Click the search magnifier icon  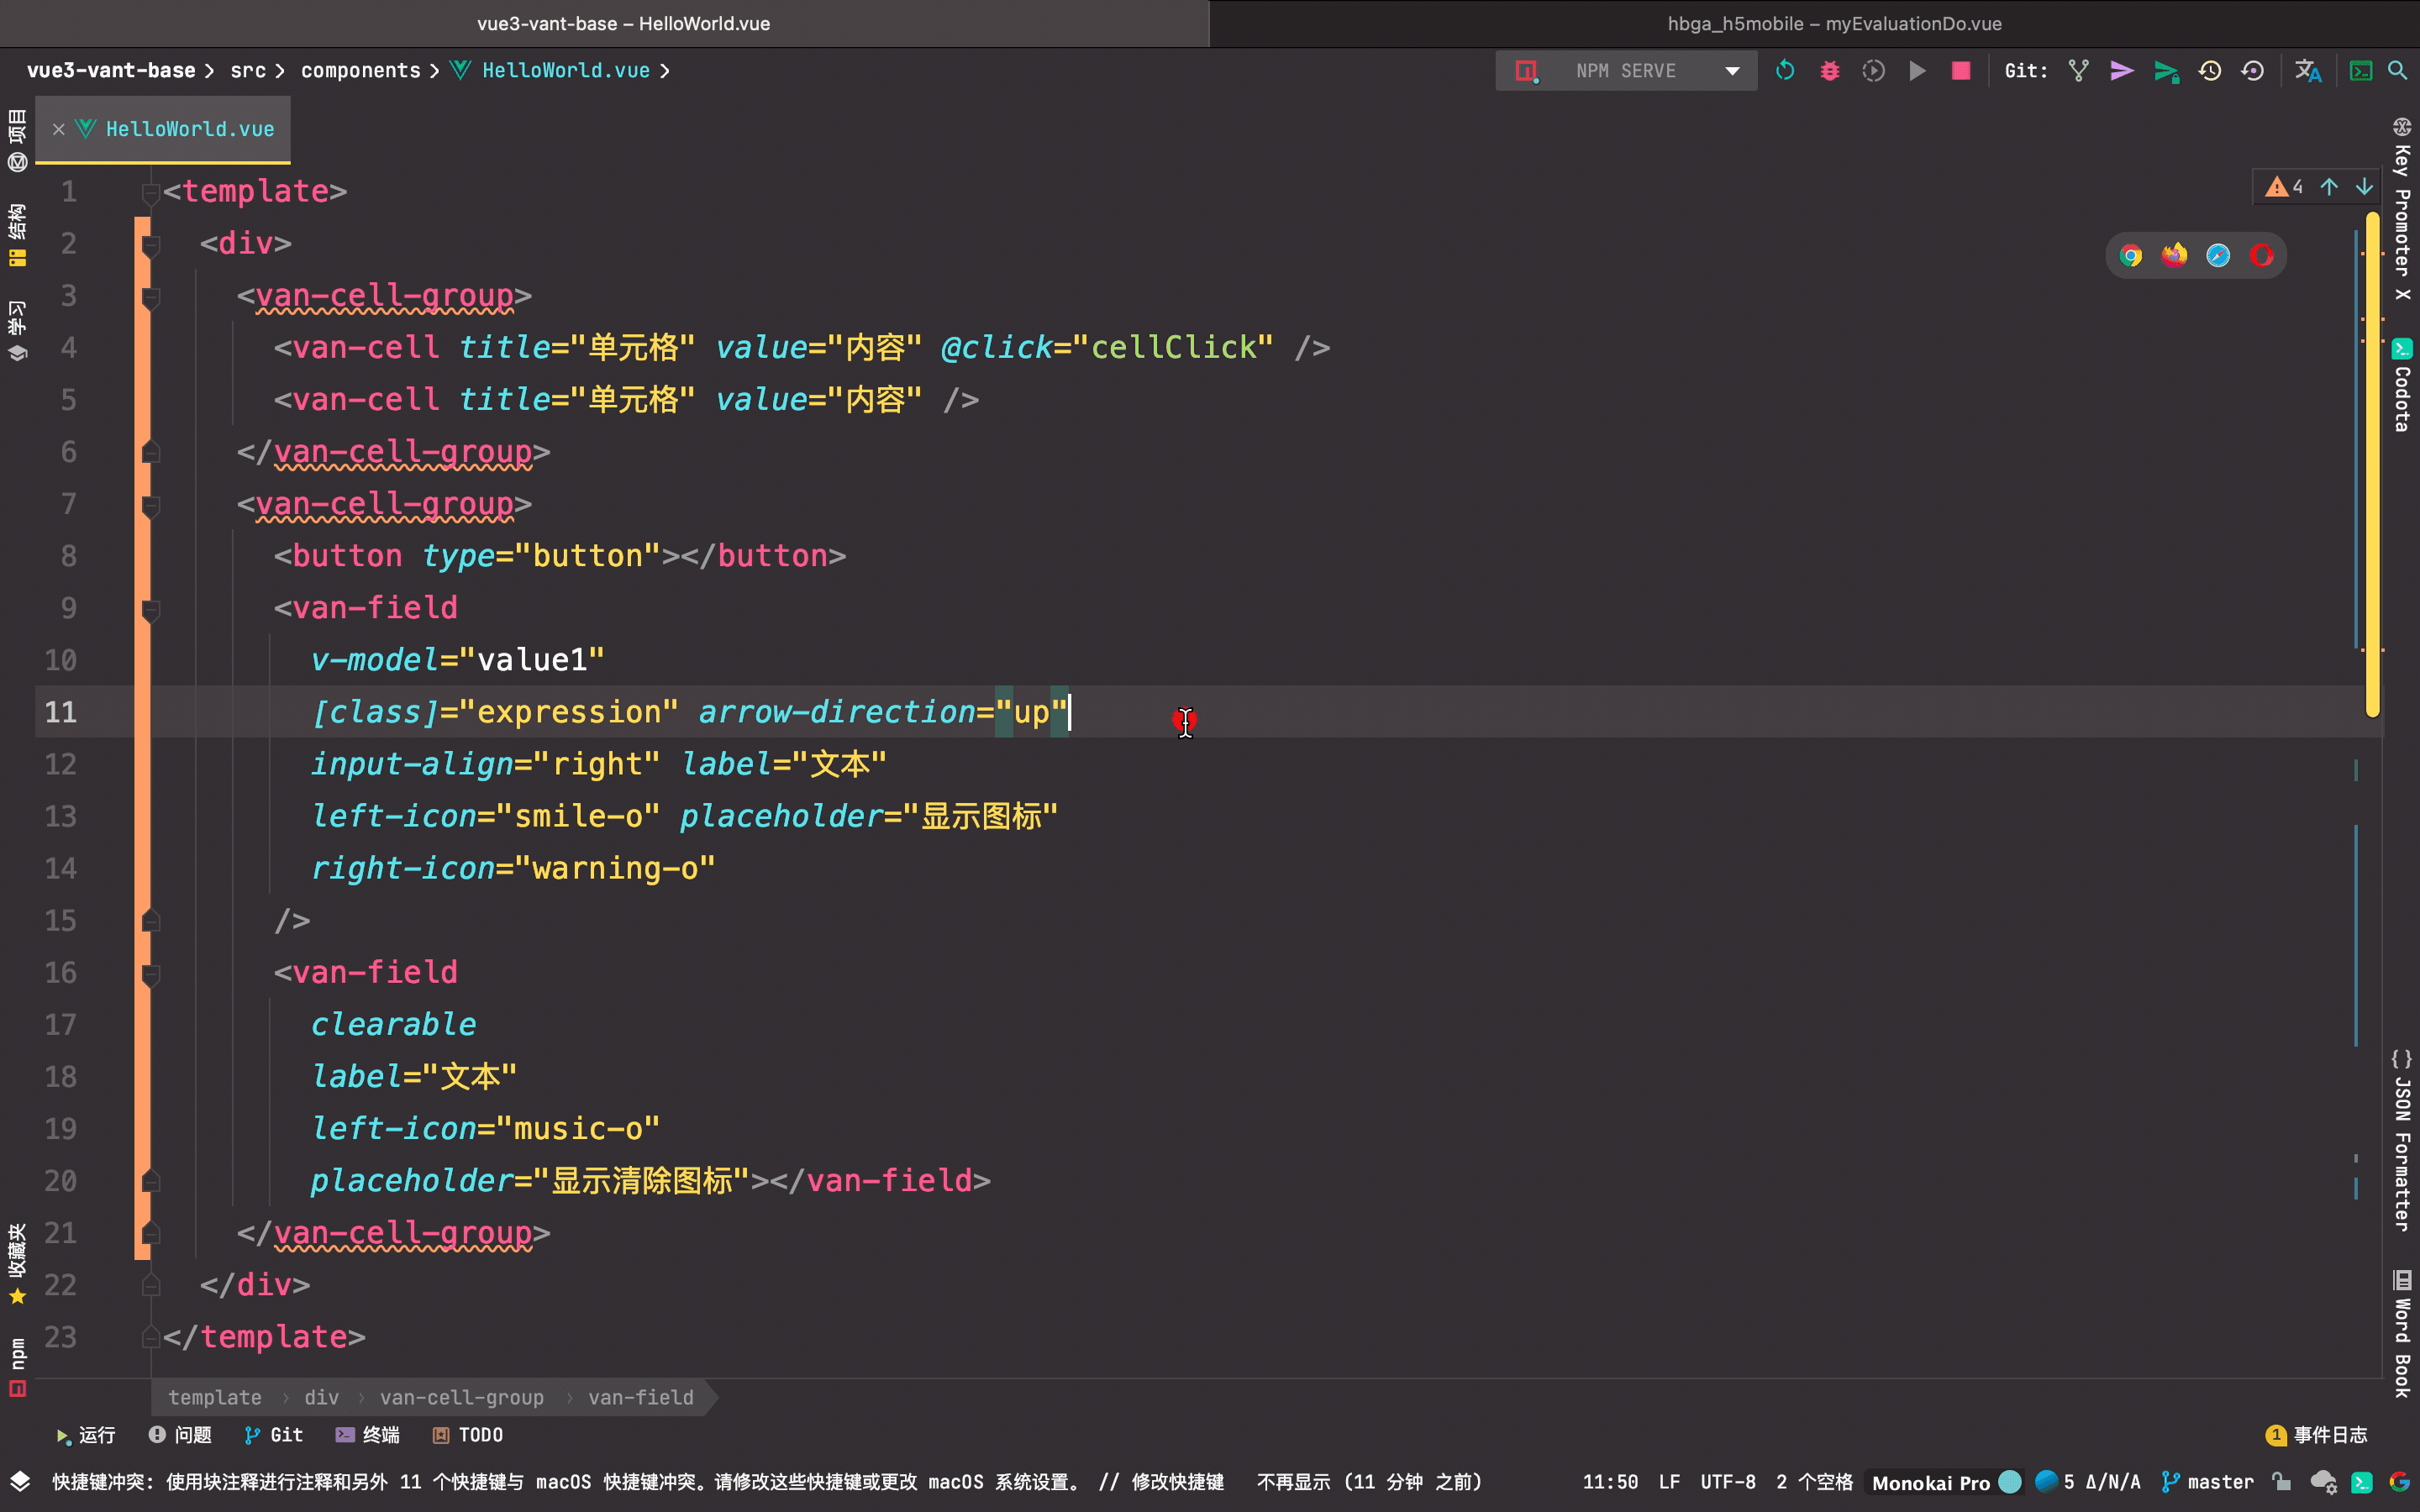tap(2397, 71)
